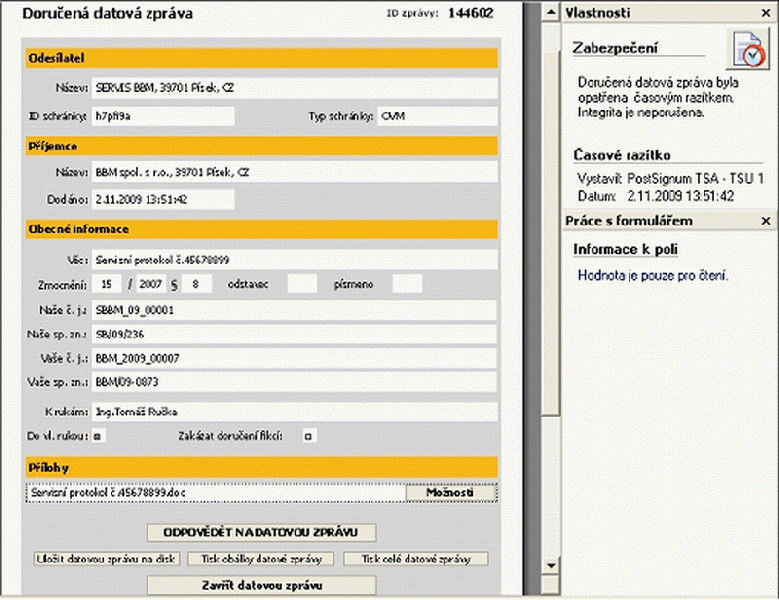Click the scrollbar up arrow
The image size is (779, 600).
pos(550,12)
